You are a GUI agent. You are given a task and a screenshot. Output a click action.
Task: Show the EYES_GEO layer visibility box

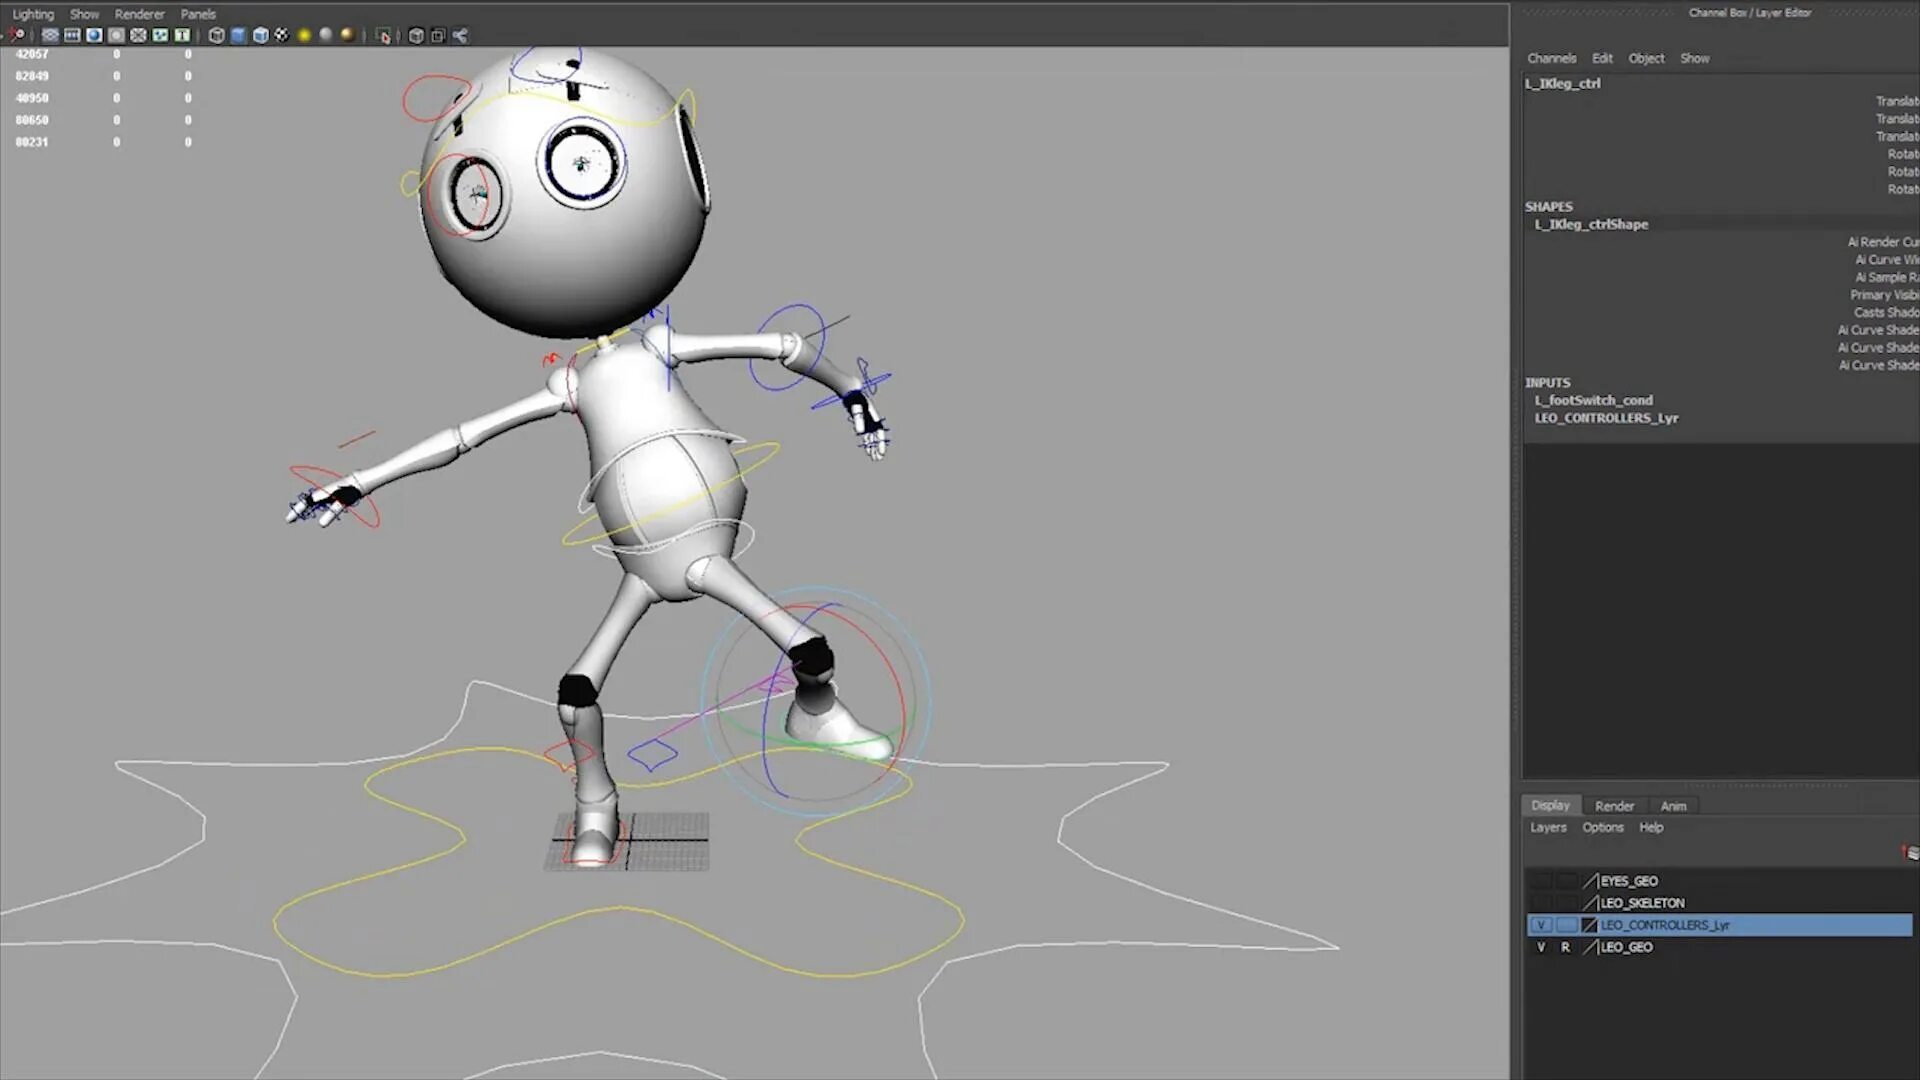(x=1541, y=881)
